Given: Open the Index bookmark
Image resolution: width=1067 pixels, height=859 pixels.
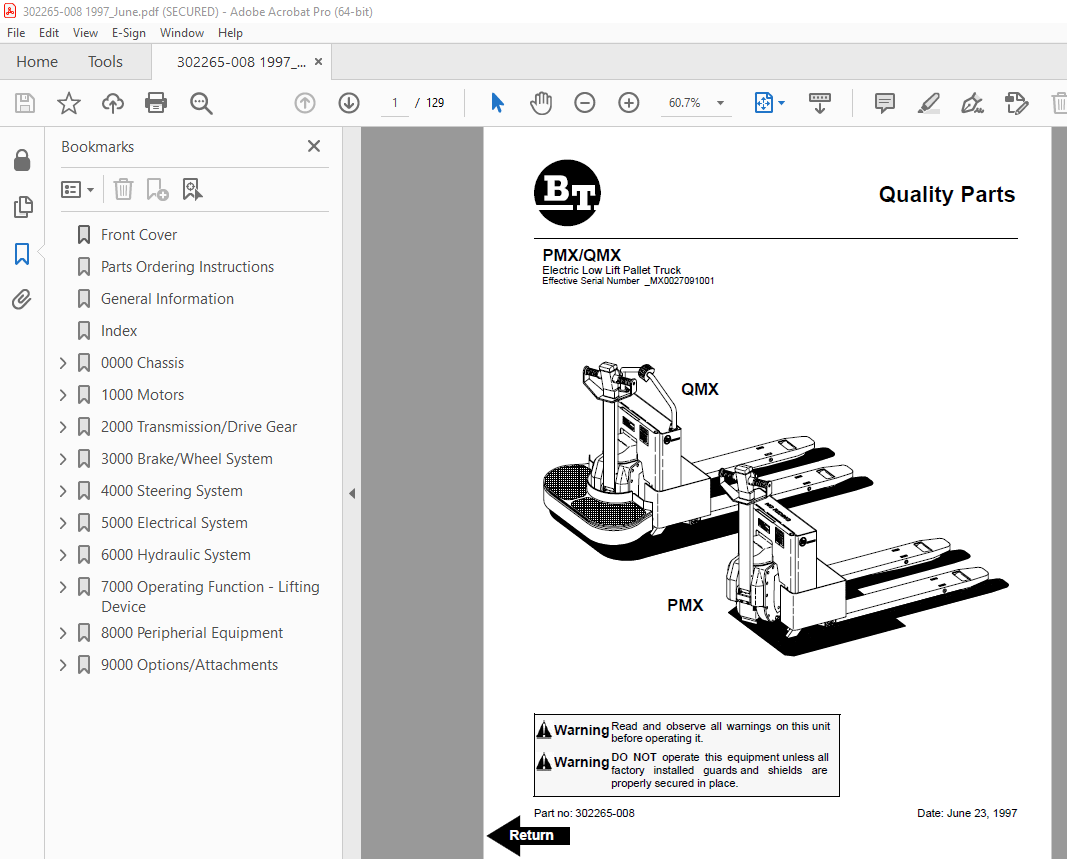Looking at the screenshot, I should [x=119, y=331].
